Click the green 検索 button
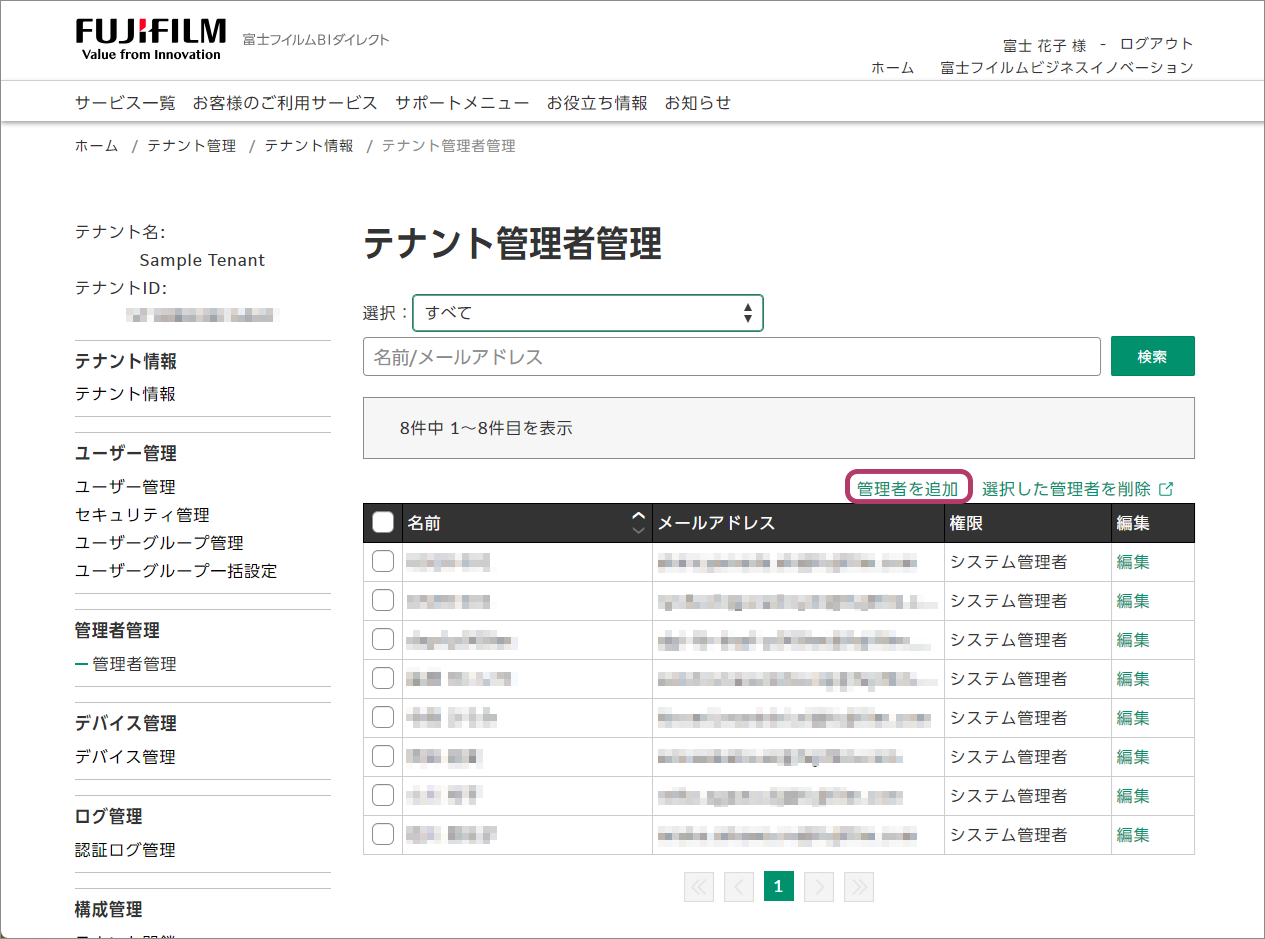Image resolution: width=1265 pixels, height=939 pixels. pyautogui.click(x=1153, y=356)
